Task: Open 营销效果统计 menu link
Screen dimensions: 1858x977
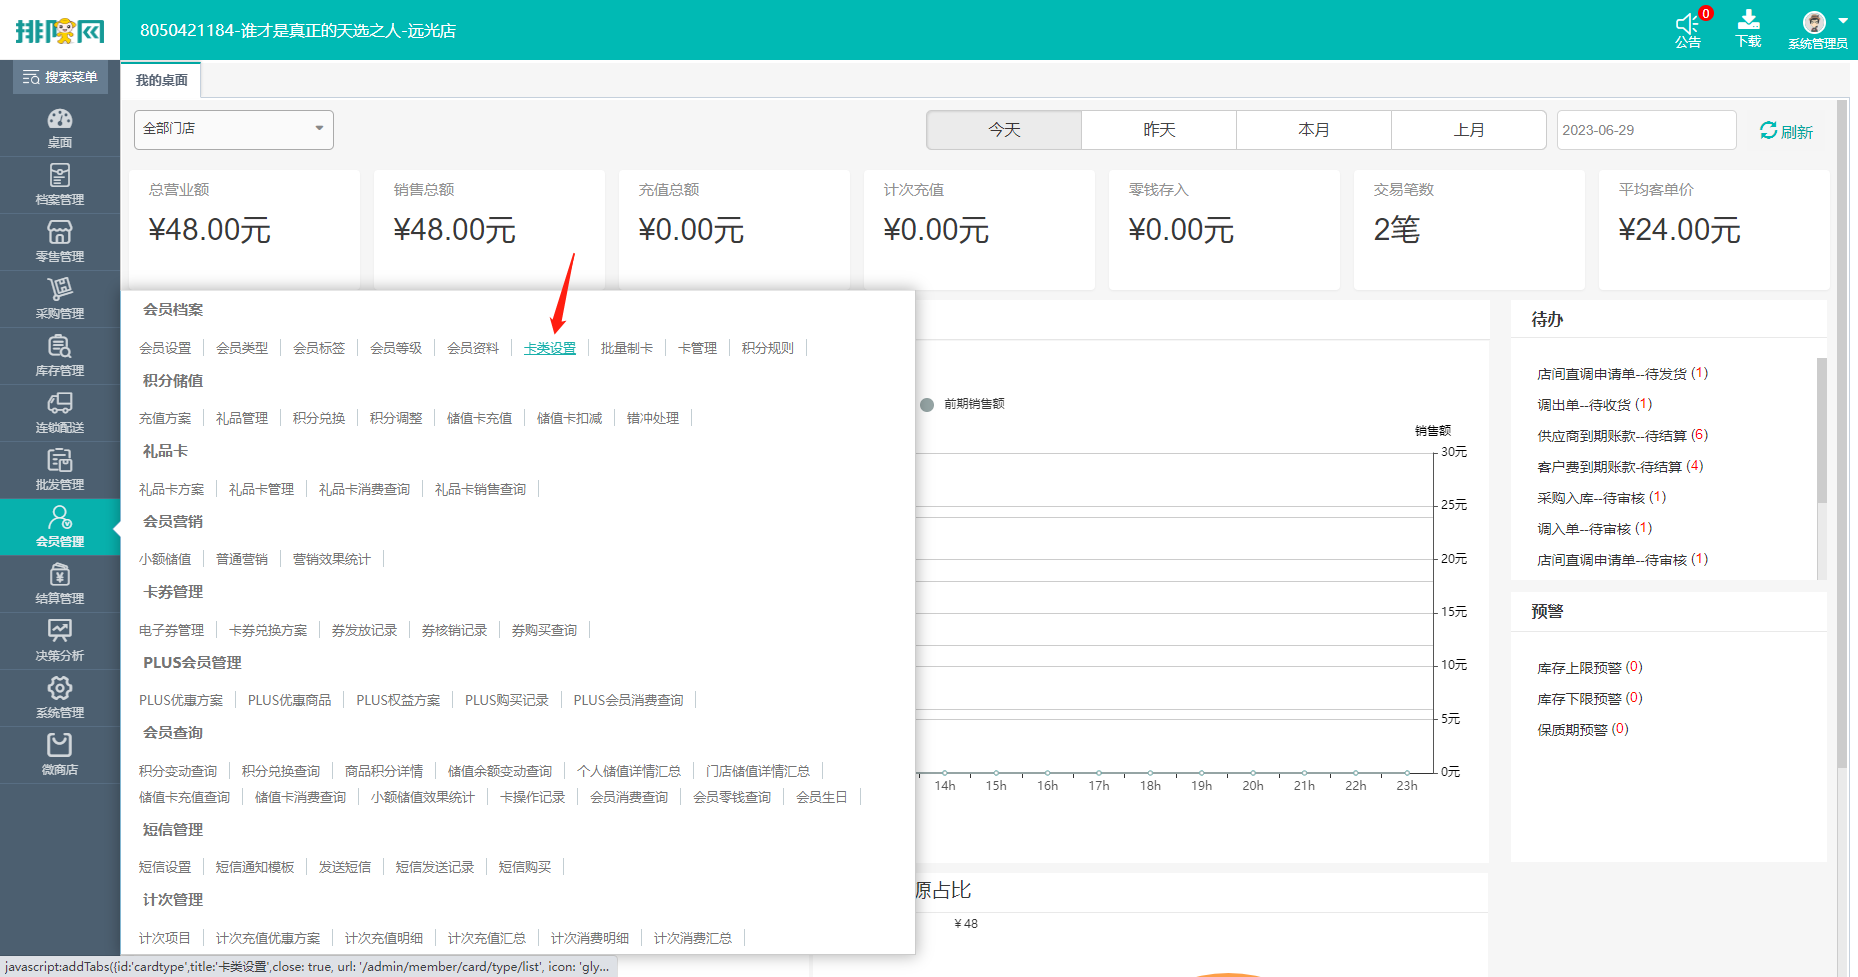Action: pyautogui.click(x=332, y=559)
